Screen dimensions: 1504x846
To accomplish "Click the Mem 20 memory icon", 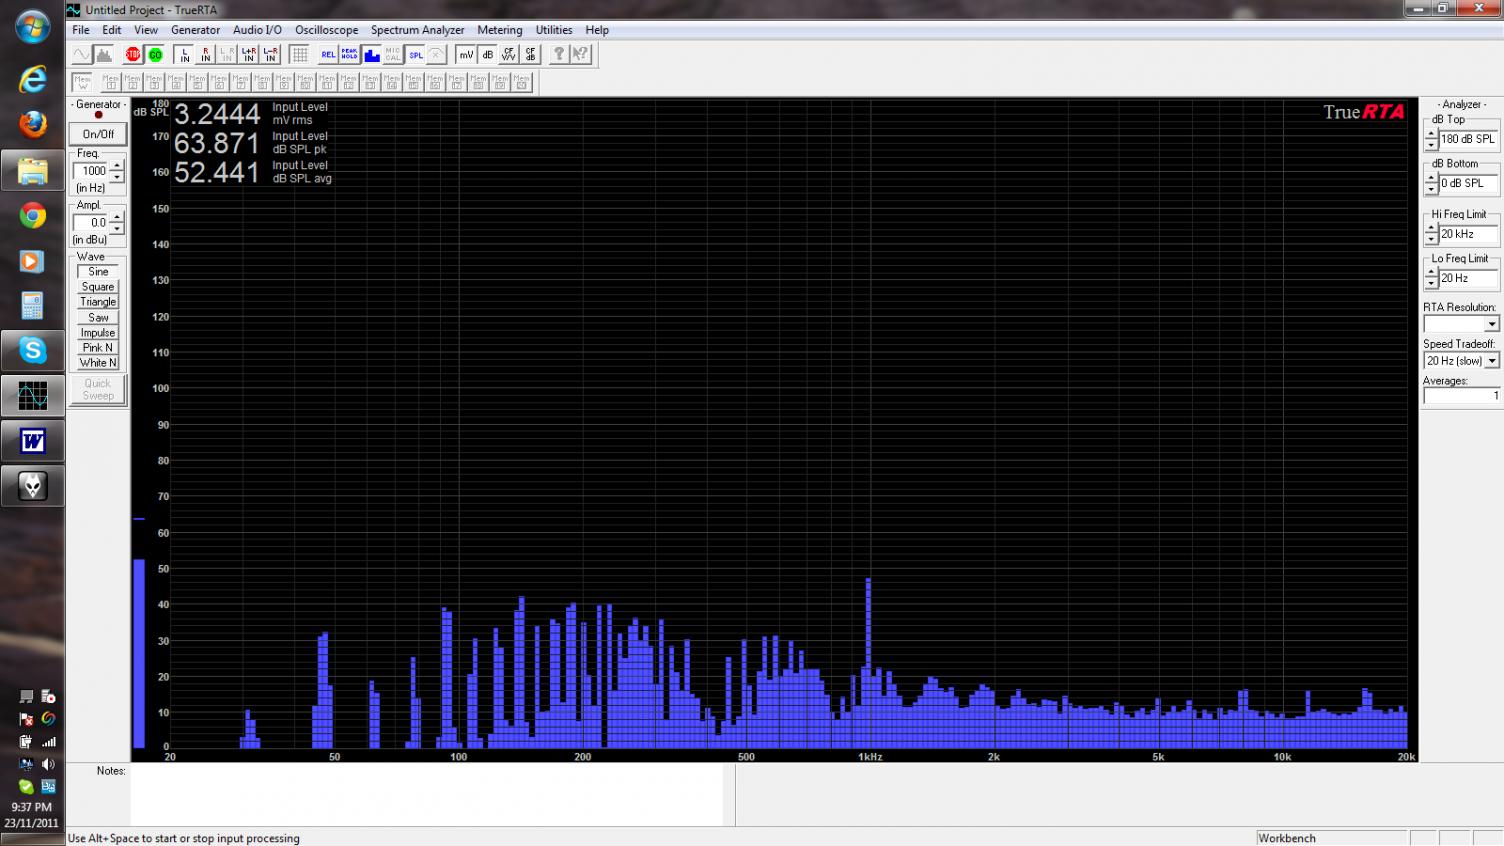I will click(x=521, y=82).
